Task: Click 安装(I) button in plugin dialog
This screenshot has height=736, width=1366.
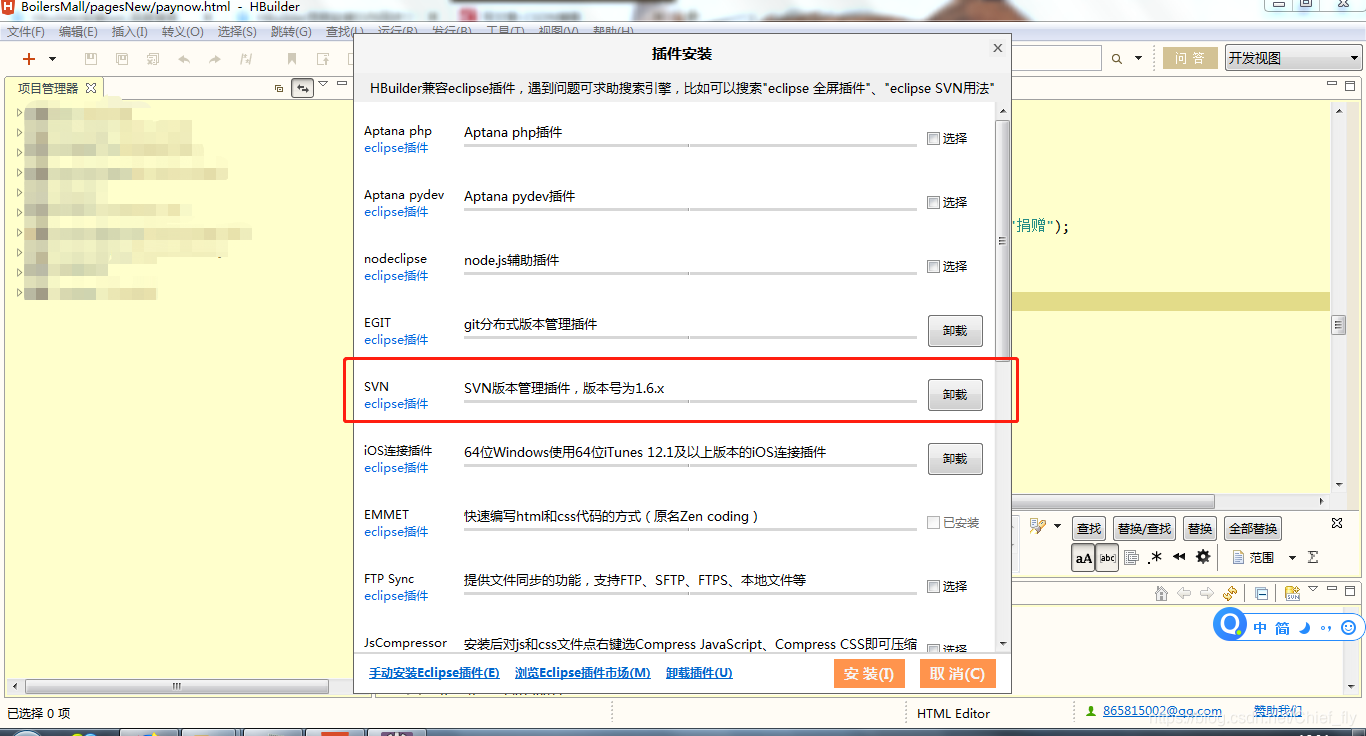Action: pyautogui.click(x=868, y=673)
